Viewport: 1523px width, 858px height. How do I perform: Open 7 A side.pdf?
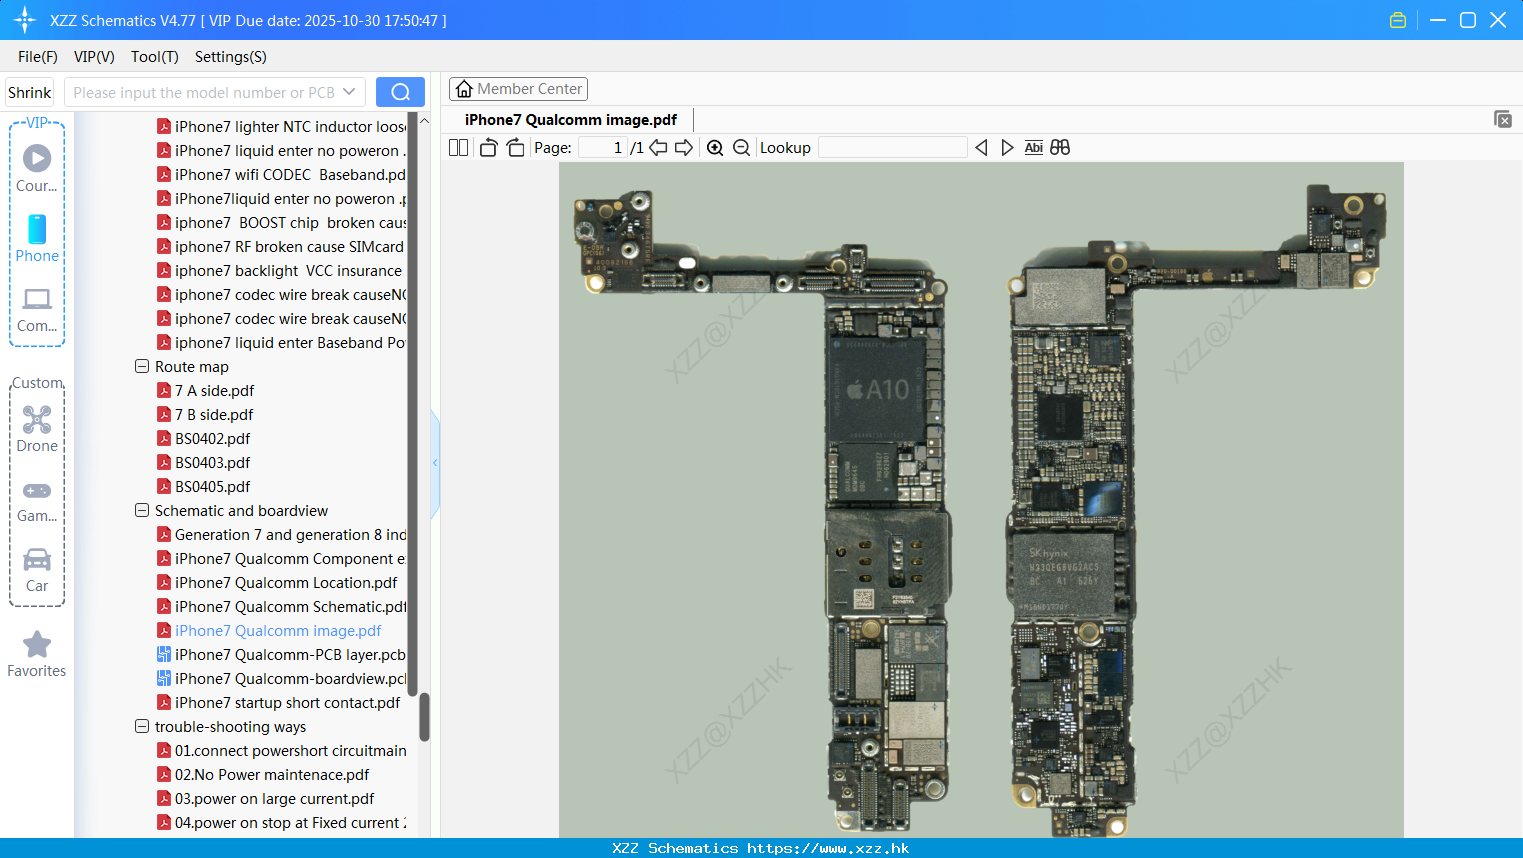coord(214,390)
